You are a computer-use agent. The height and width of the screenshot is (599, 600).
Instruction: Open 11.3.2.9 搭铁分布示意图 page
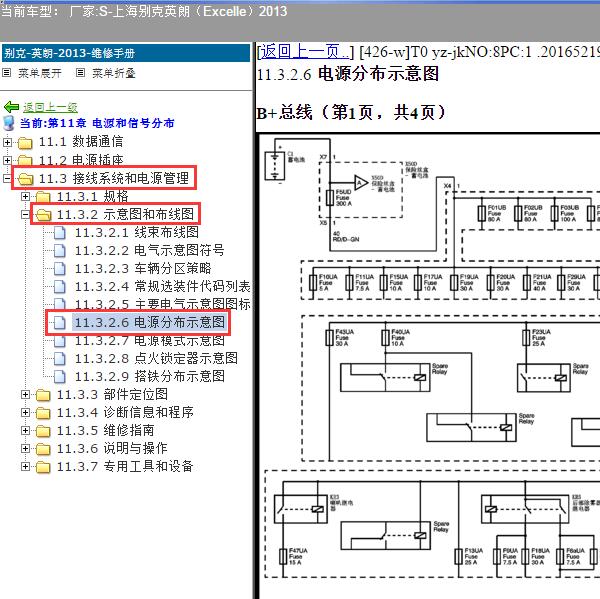tap(150, 376)
